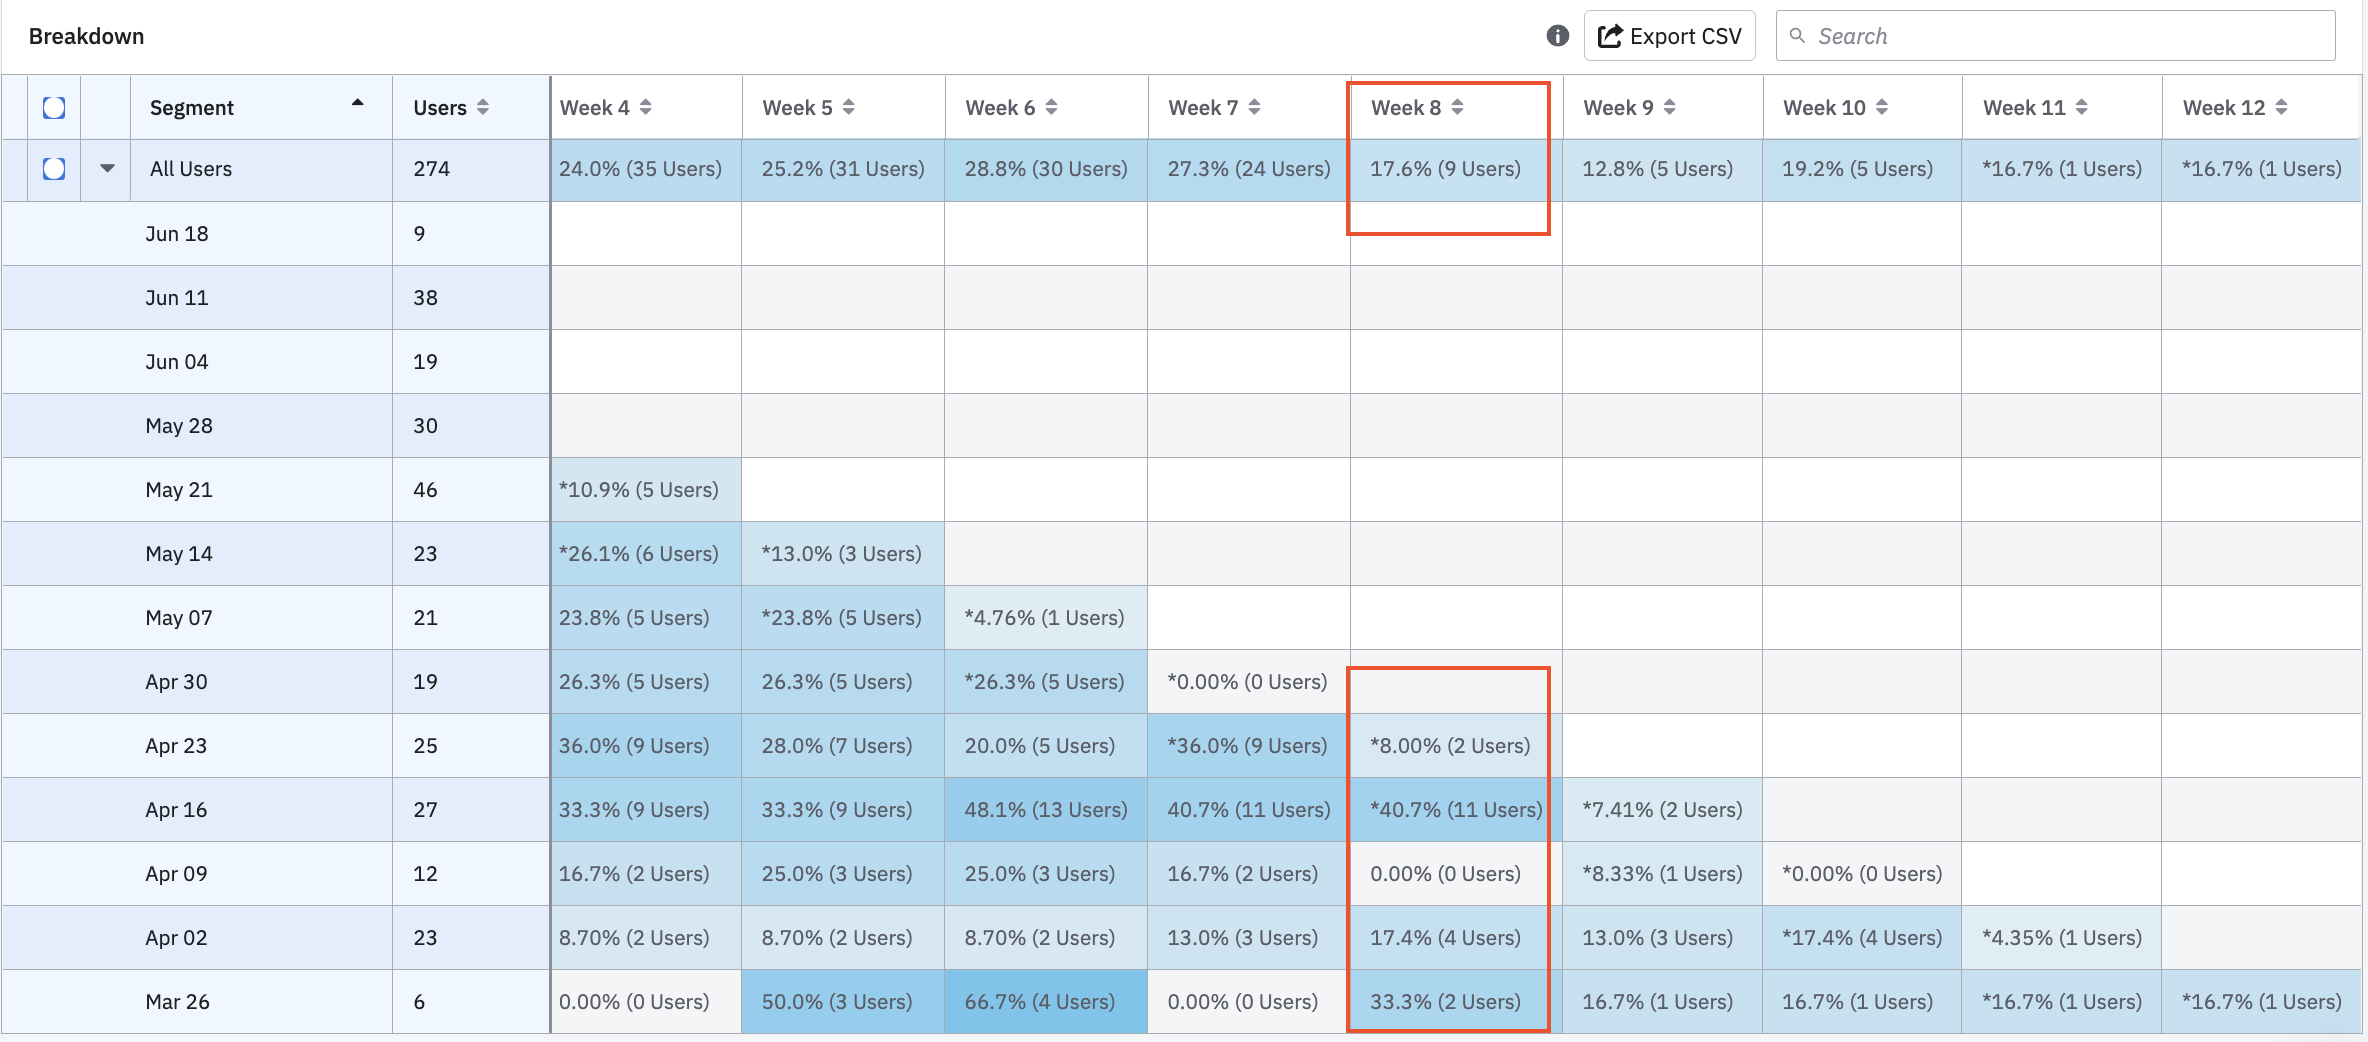Viewport: 2368px width, 1042px height.
Task: Sort Week 6 column using sort icon
Action: point(1052,107)
